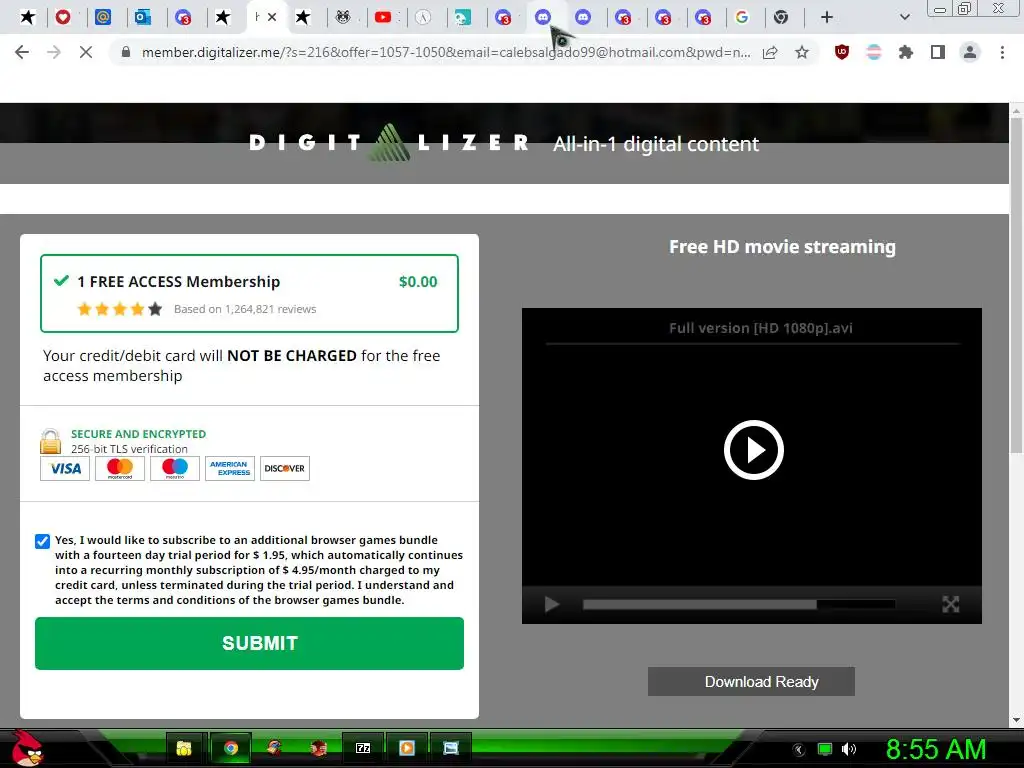
Task: Open the Angry Birds start button
Action: coord(27,748)
